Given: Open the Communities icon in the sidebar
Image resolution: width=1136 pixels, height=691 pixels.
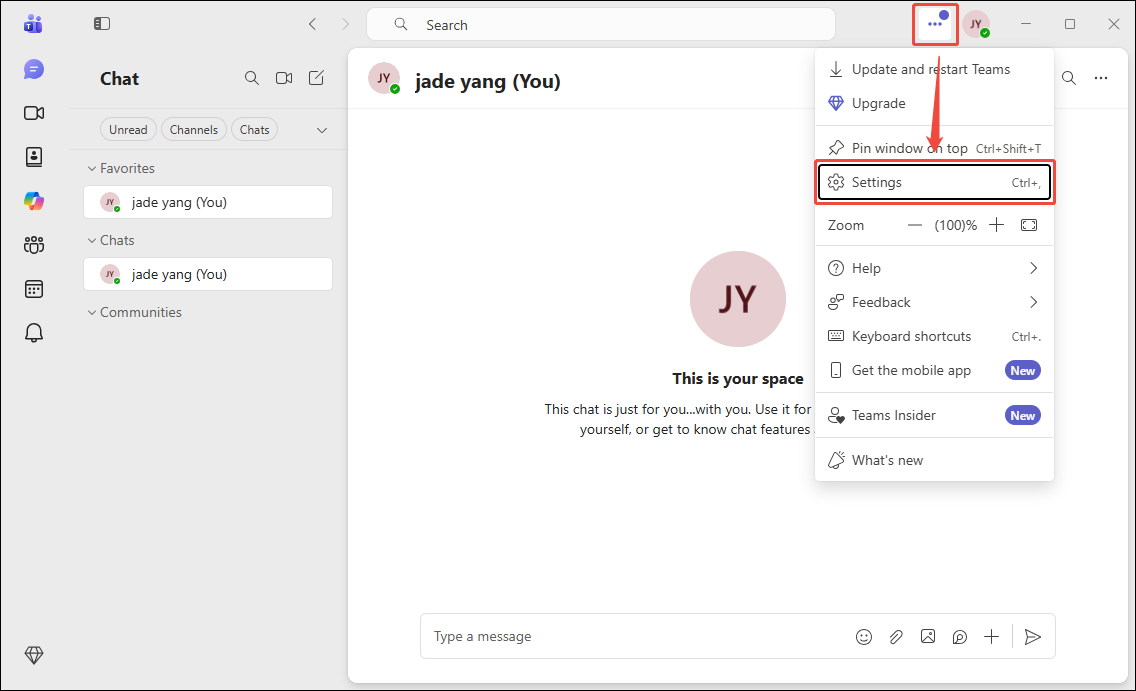Looking at the screenshot, I should 33,245.
